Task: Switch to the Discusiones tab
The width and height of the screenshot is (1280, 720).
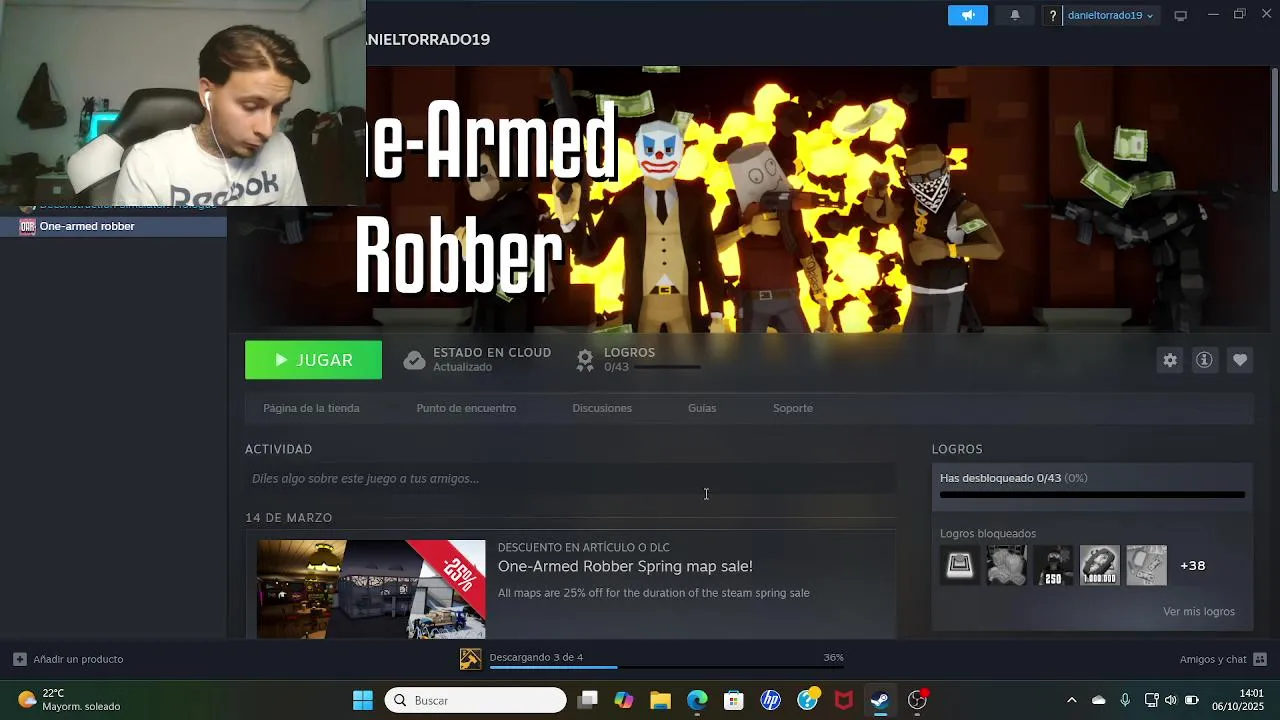Action: coord(602,408)
